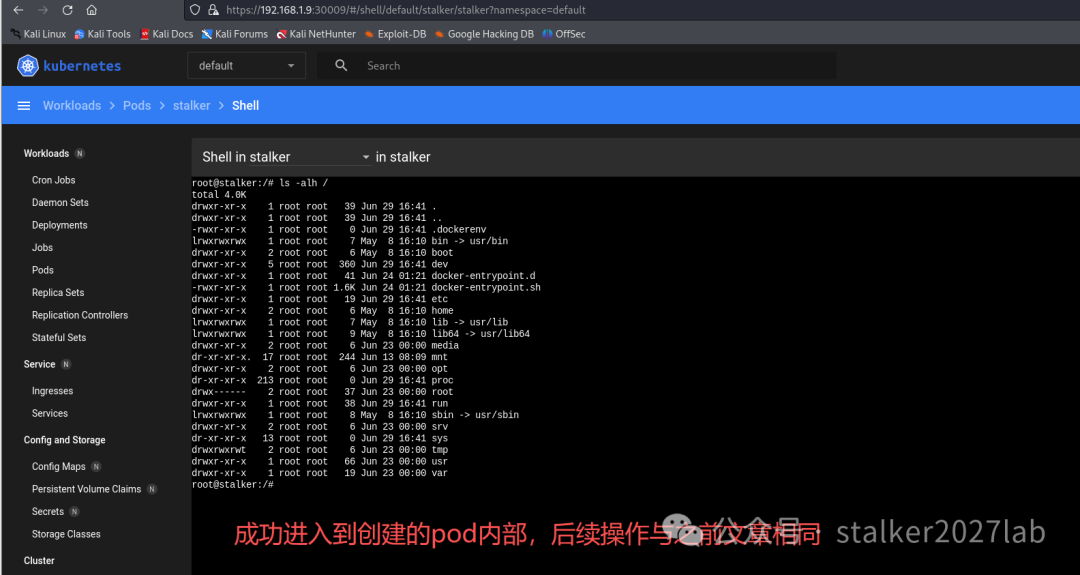Image resolution: width=1080 pixels, height=575 pixels.
Task: Open Jobs in the sidebar
Action: [x=42, y=247]
